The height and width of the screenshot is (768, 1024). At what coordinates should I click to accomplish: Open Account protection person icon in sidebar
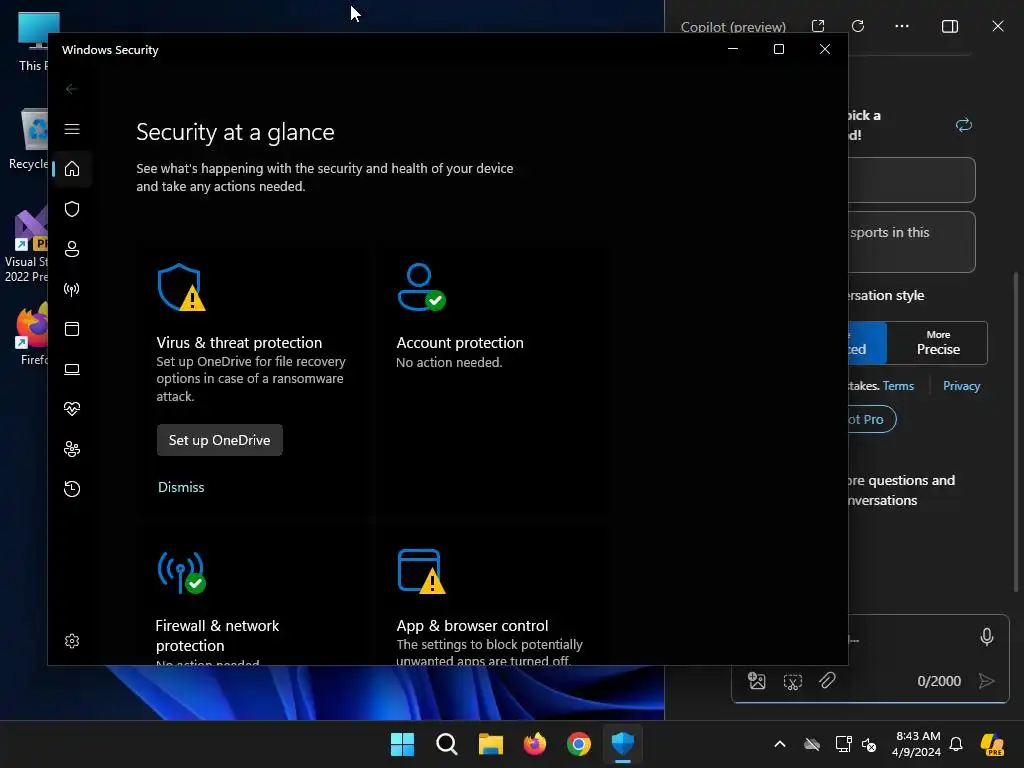pos(72,249)
